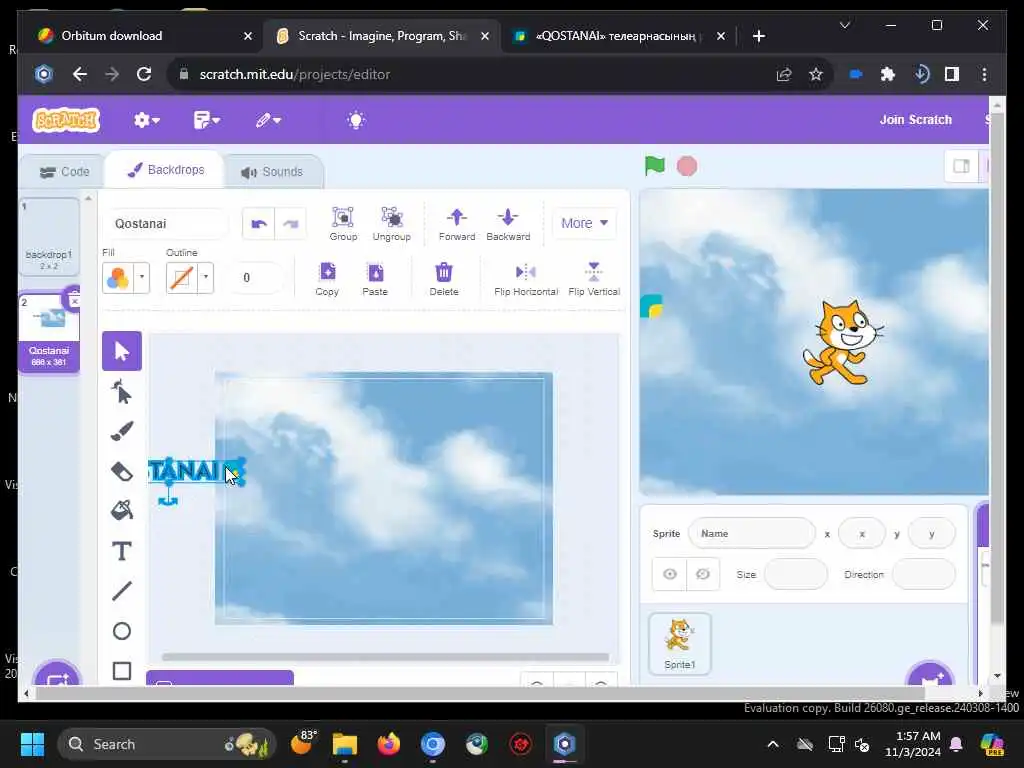The height and width of the screenshot is (768, 1024).
Task: Click the red stop button
Action: pyautogui.click(x=686, y=166)
